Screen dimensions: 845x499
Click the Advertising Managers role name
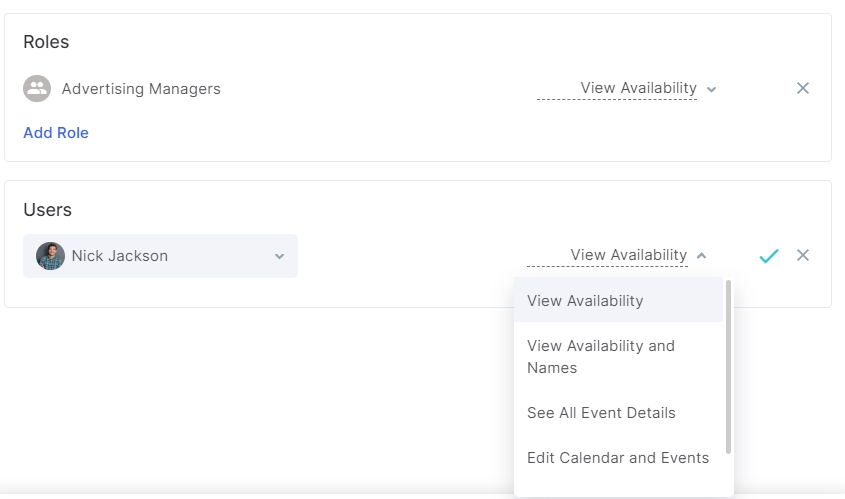point(141,88)
